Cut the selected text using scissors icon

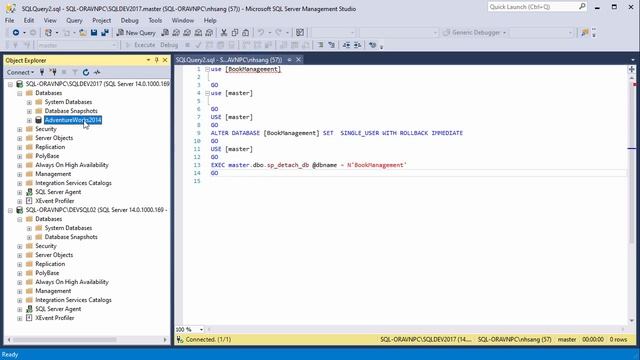point(224,33)
